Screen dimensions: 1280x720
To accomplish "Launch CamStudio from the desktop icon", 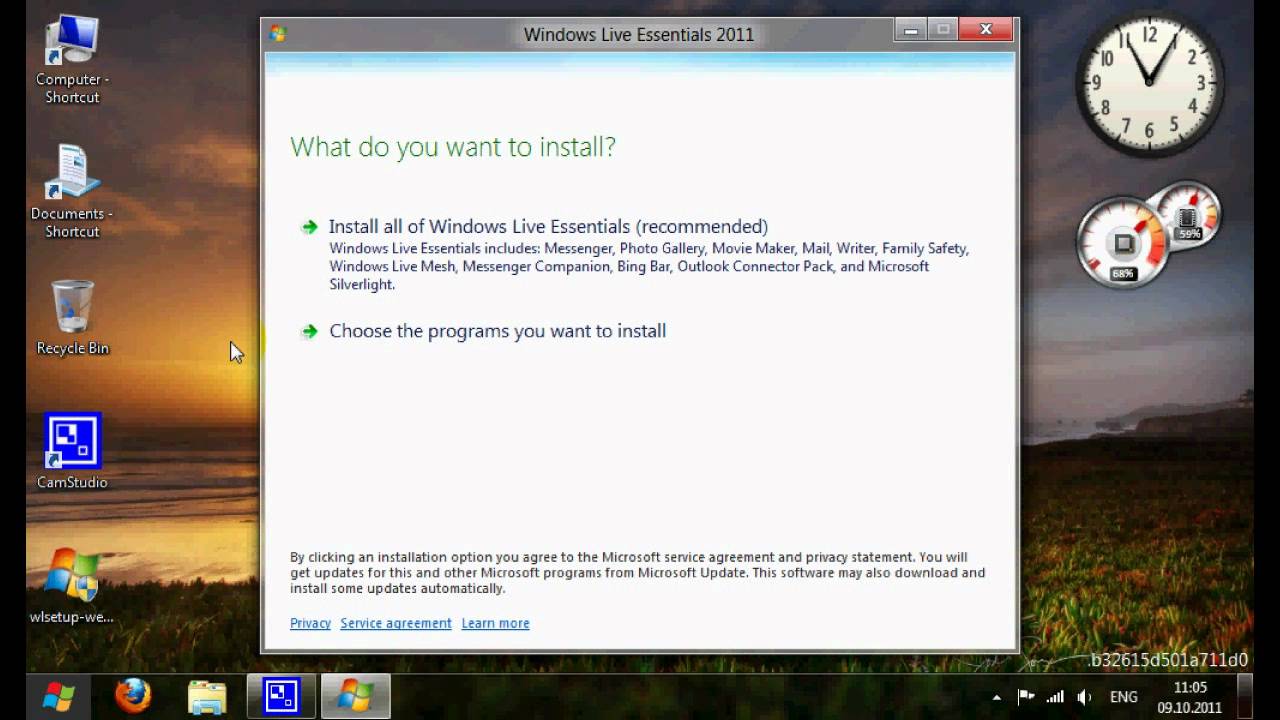I will (x=72, y=451).
